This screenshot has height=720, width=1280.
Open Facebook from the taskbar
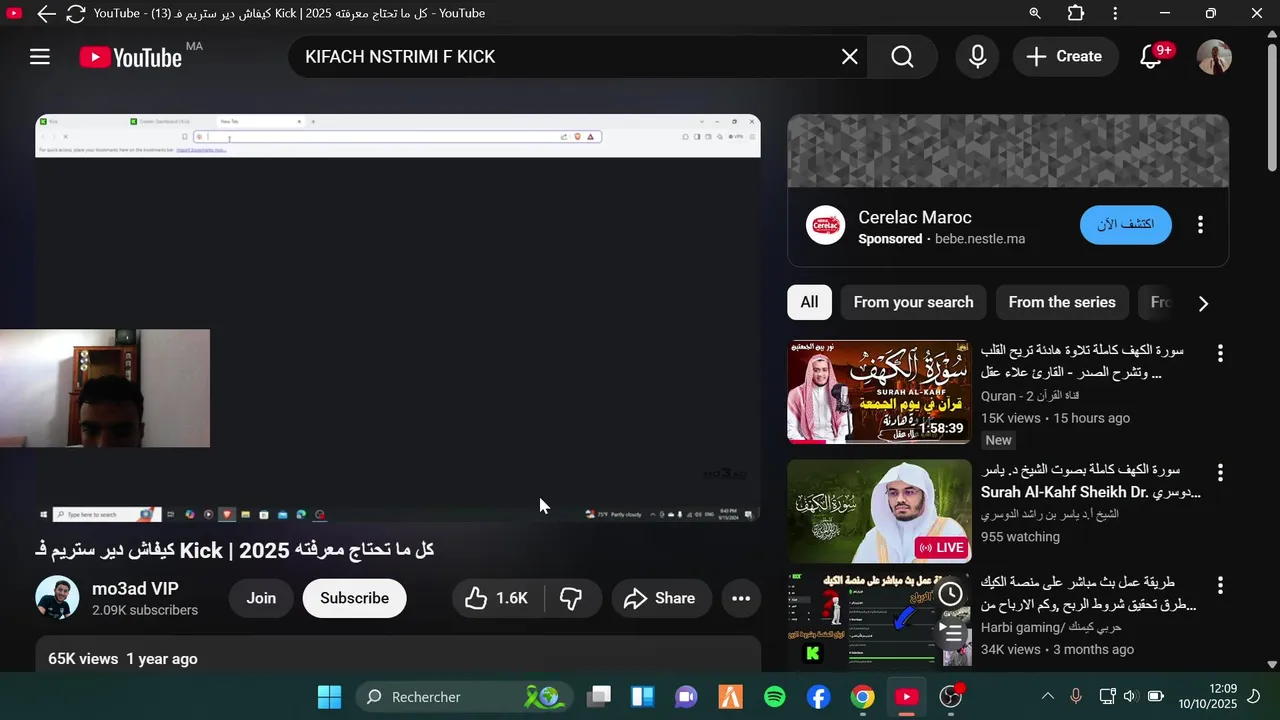(x=818, y=697)
